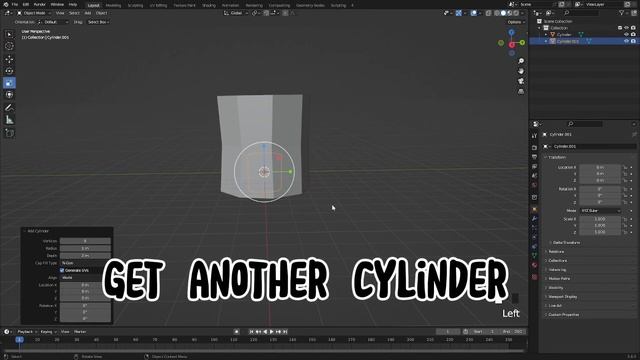The width and height of the screenshot is (640, 360).
Task: Click the Blender logo icon
Action: tap(6, 4)
